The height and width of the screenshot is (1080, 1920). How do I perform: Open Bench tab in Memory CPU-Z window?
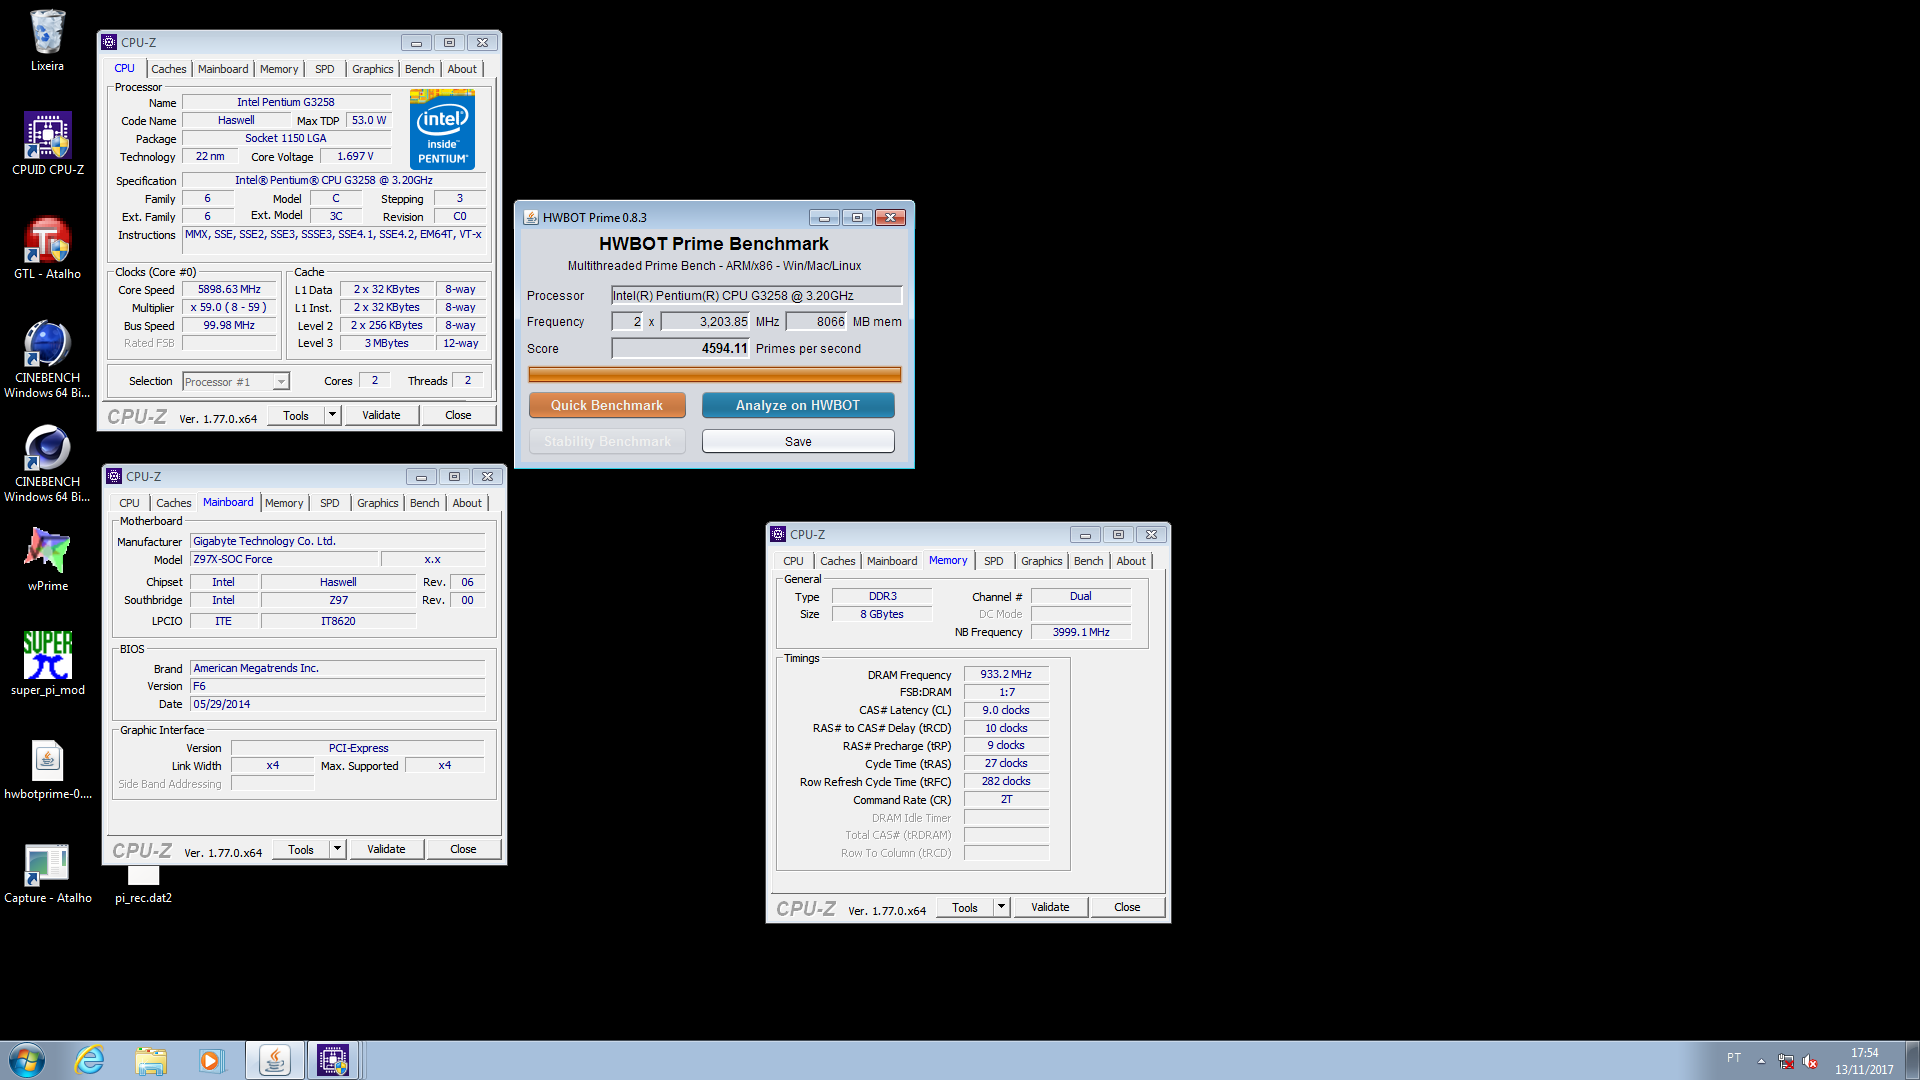click(1089, 561)
